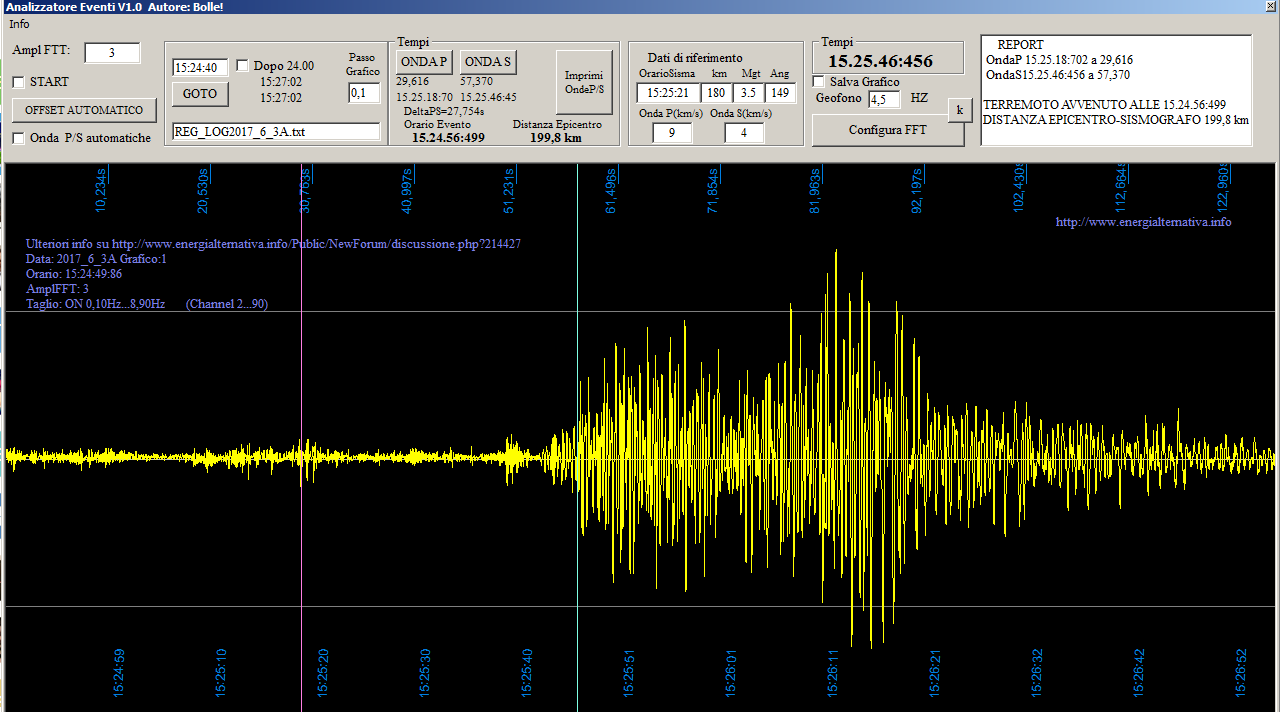Click the Orario Evento value 15.24.56:499

(x=448, y=137)
